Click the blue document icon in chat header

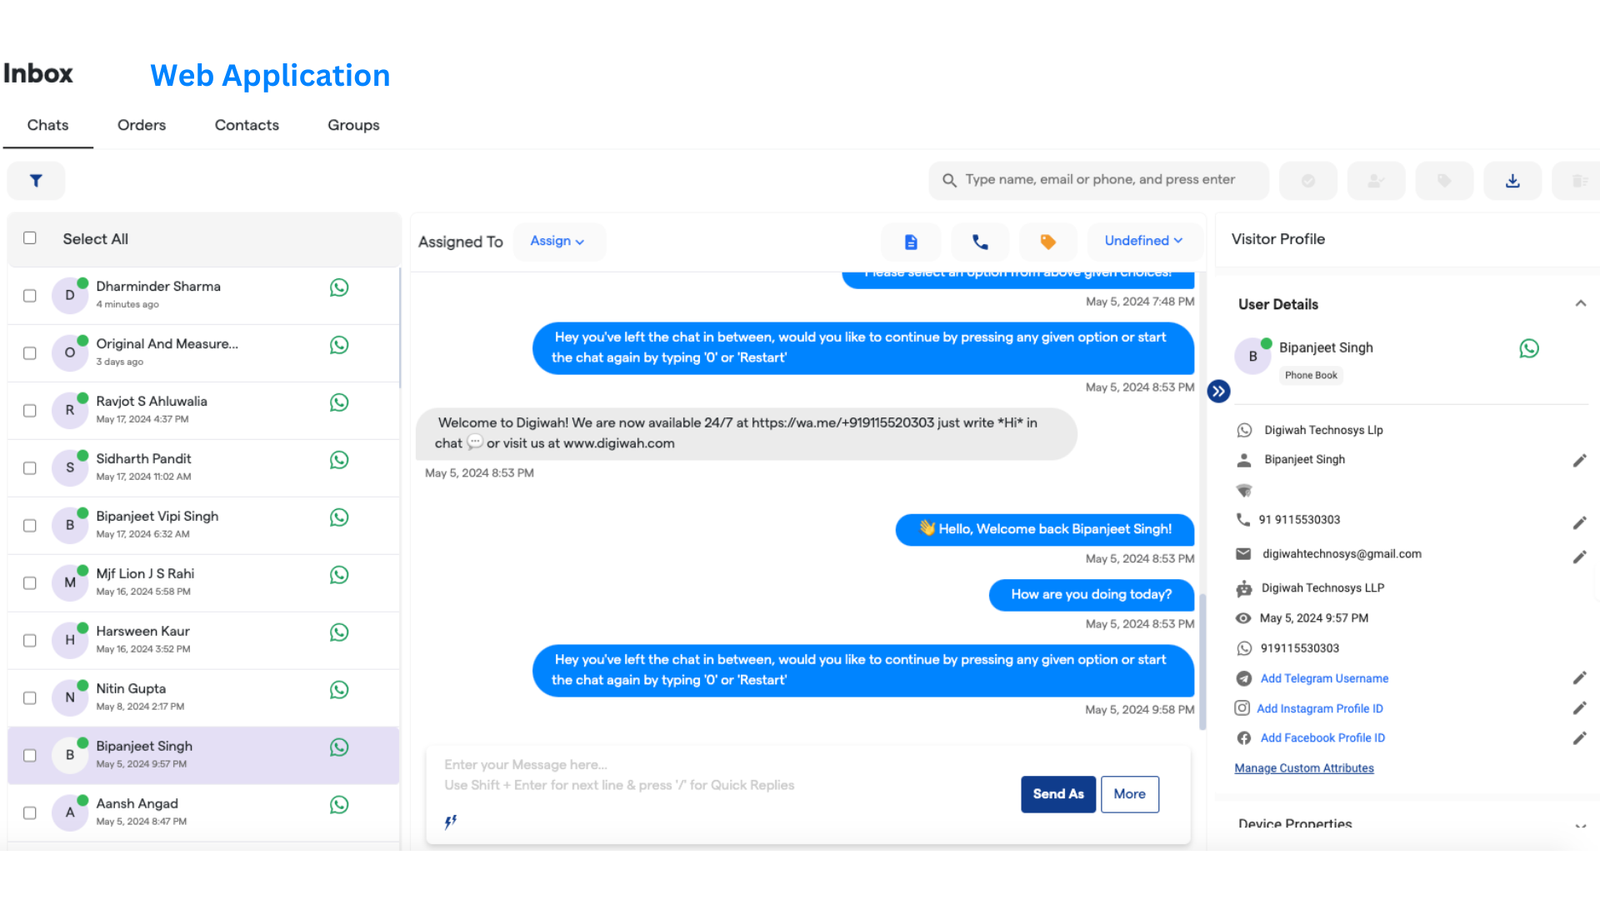910,242
